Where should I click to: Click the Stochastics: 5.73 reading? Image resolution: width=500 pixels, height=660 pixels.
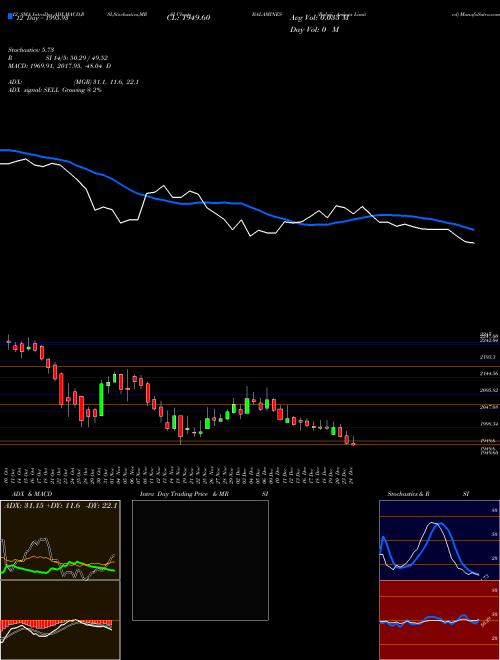31,50
